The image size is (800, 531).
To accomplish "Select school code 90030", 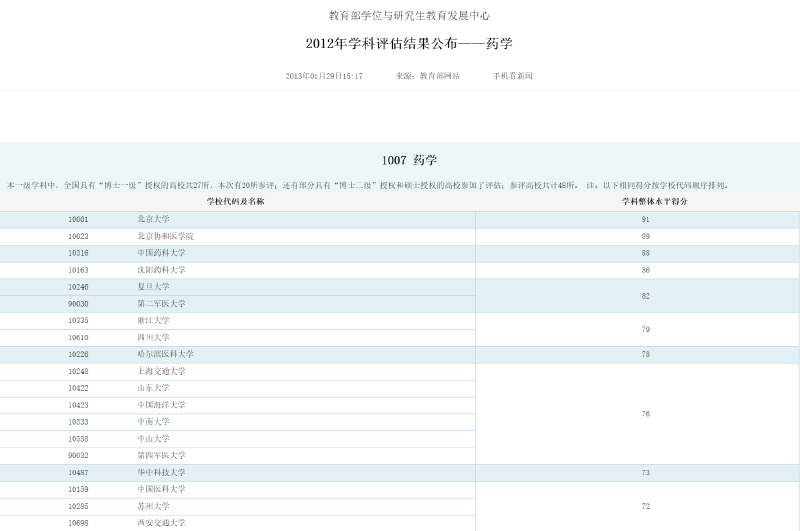I will pyautogui.click(x=78, y=304).
